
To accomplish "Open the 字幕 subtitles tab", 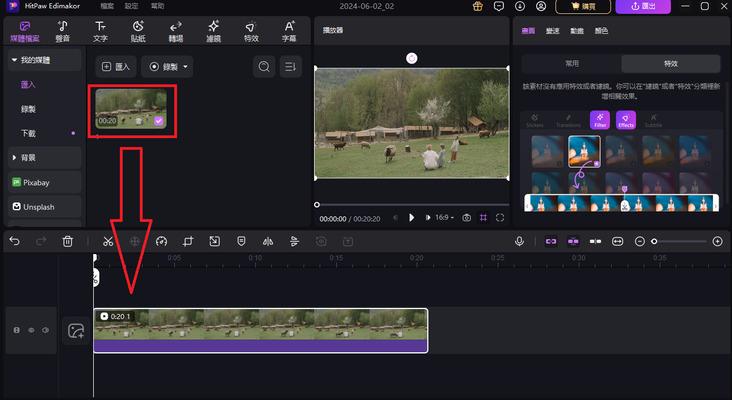I will [x=289, y=31].
